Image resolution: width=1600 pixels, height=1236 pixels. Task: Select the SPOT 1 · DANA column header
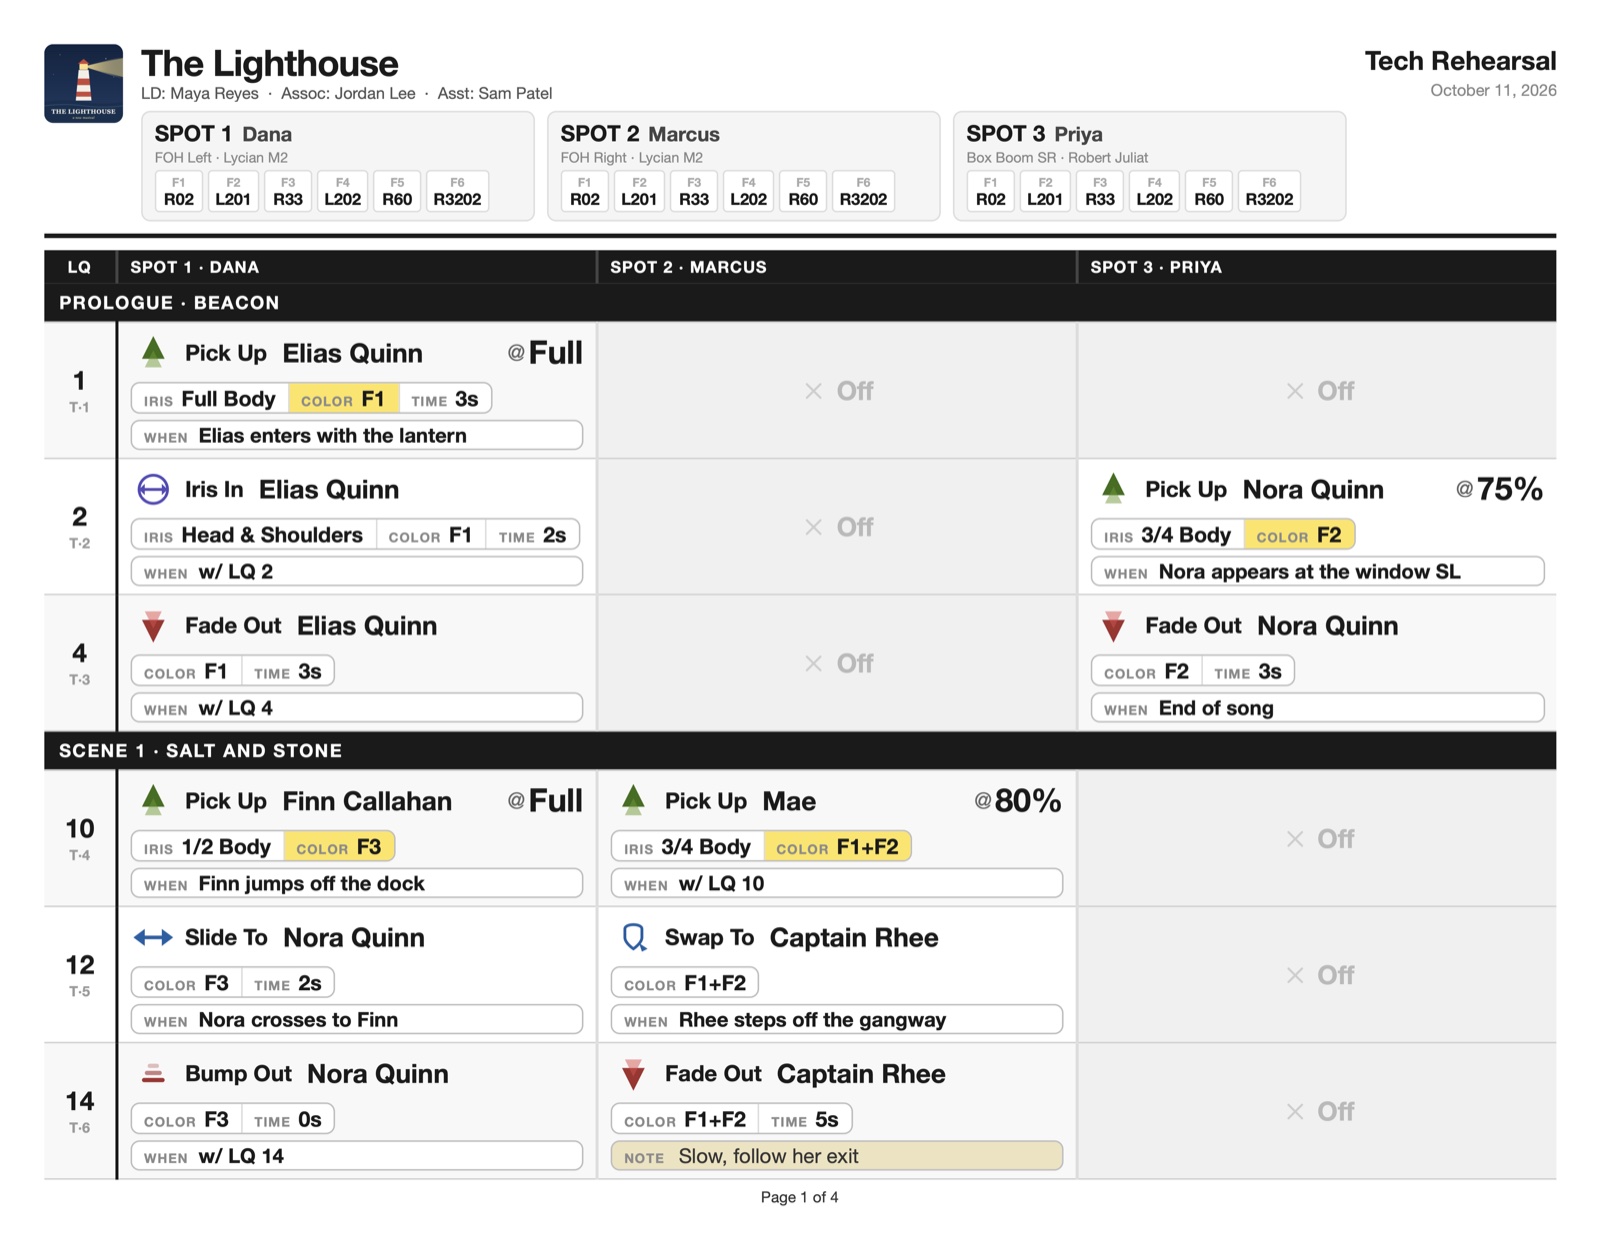click(x=357, y=267)
